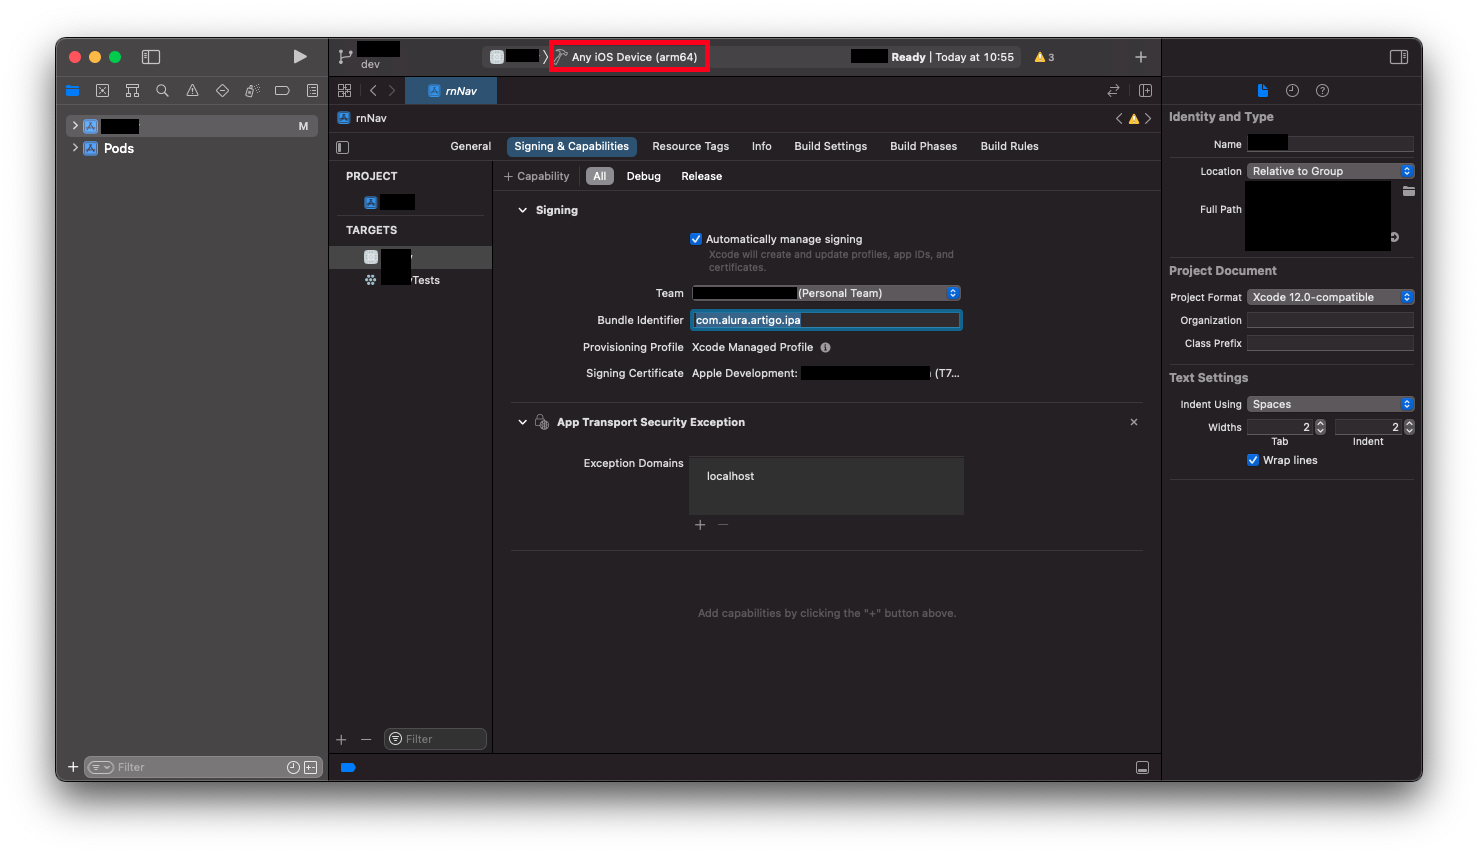Image resolution: width=1478 pixels, height=855 pixels.
Task: Remove App Transport Security Exception capability
Action: 1134,422
